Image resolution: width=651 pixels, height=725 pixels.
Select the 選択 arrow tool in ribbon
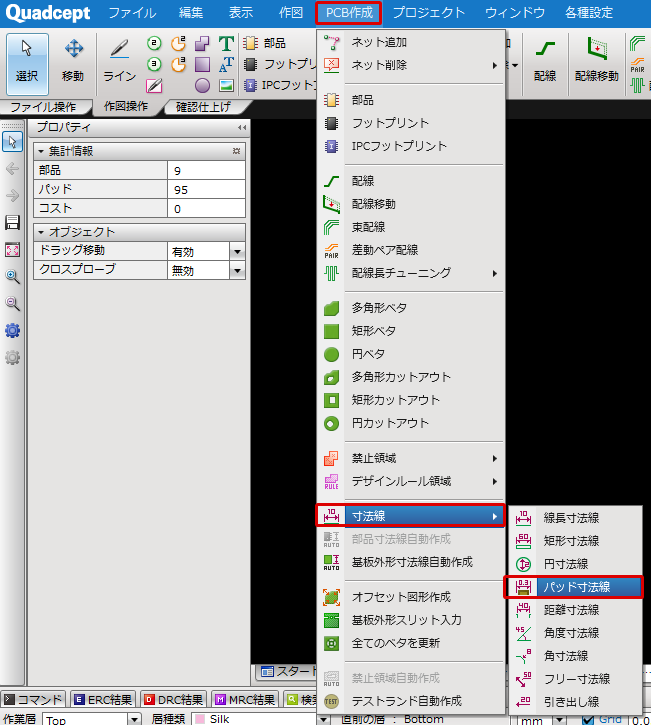click(27, 64)
